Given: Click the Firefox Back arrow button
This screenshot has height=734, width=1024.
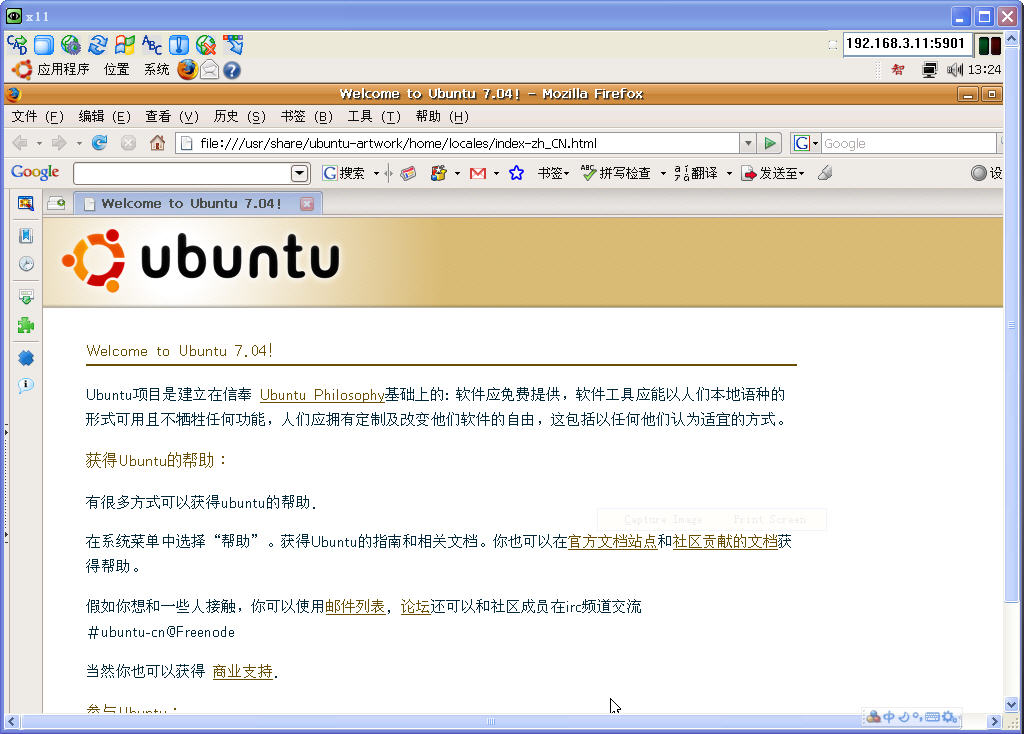Looking at the screenshot, I should 20,143.
